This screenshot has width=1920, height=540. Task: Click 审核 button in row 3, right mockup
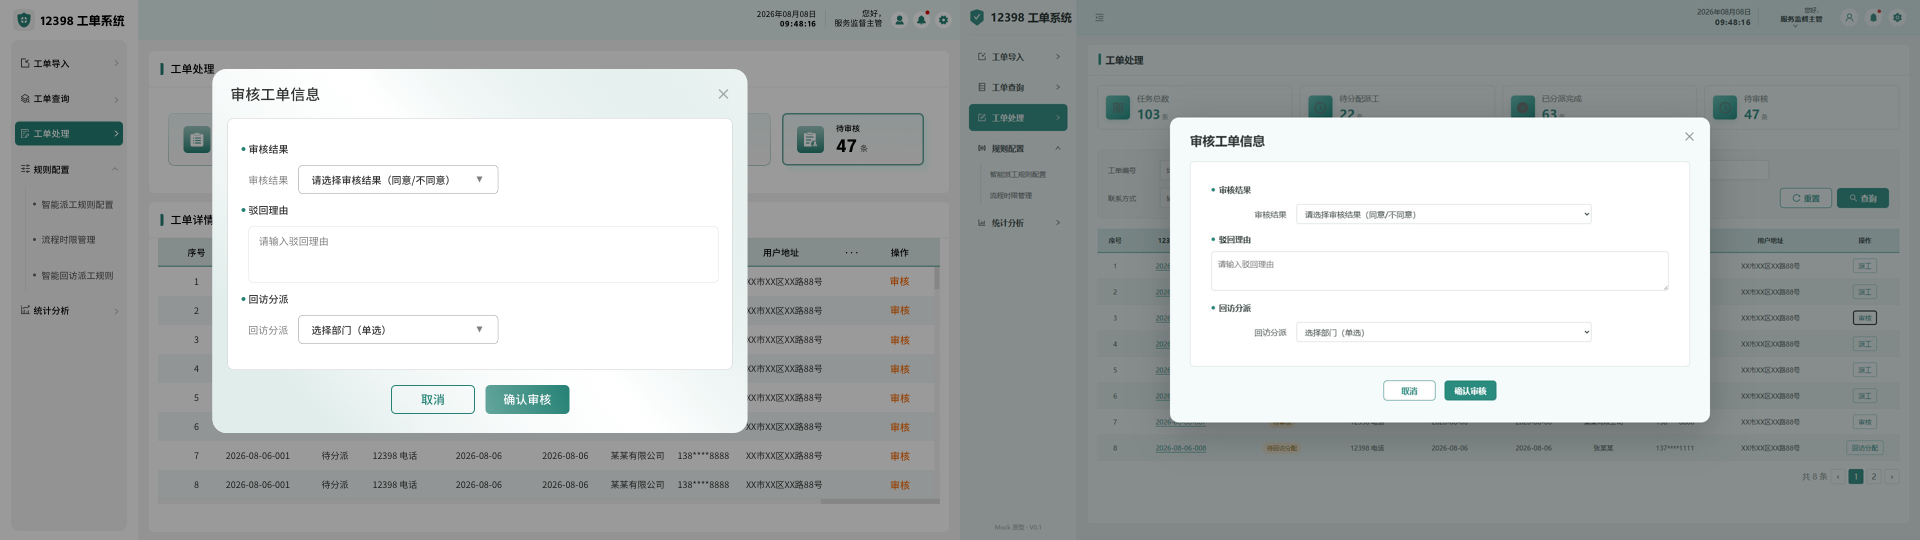(1865, 318)
